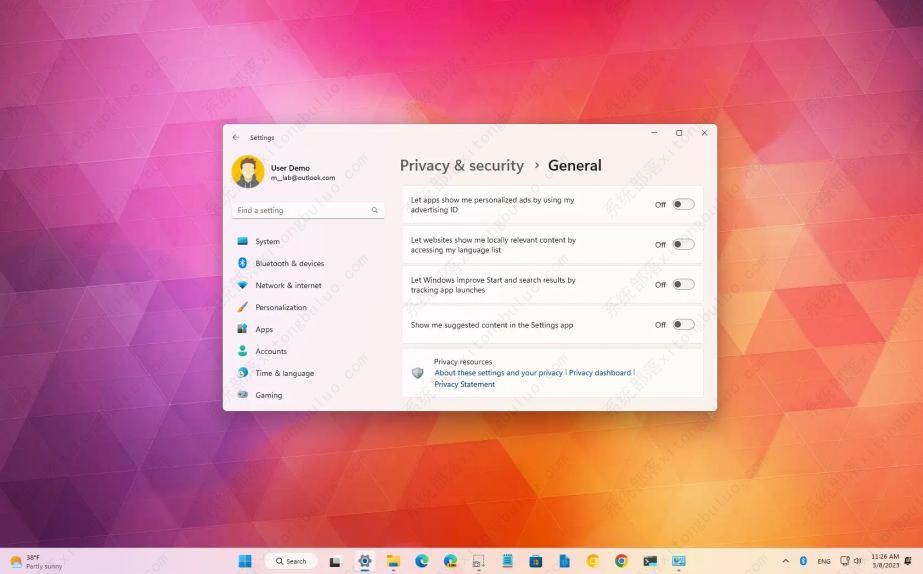Image resolution: width=923 pixels, height=574 pixels.
Task: Open Windows Start menu
Action: coord(245,561)
